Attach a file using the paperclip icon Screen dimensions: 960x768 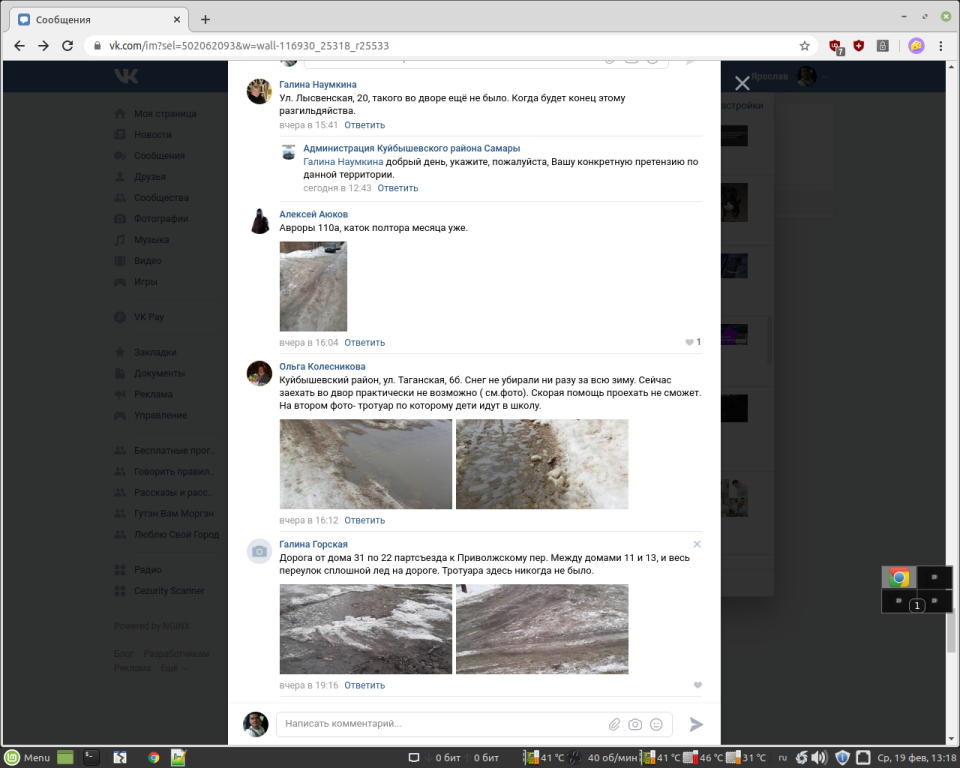614,724
